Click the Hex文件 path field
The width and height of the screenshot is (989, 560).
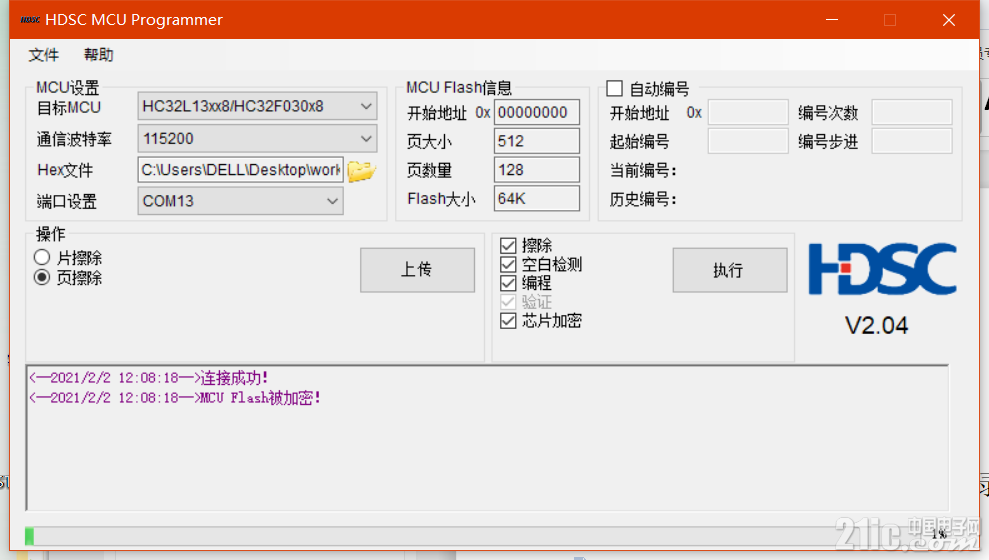(x=240, y=170)
